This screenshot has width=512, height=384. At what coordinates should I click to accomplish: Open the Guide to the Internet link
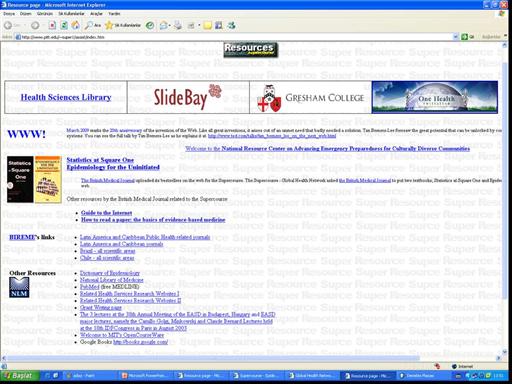106,213
